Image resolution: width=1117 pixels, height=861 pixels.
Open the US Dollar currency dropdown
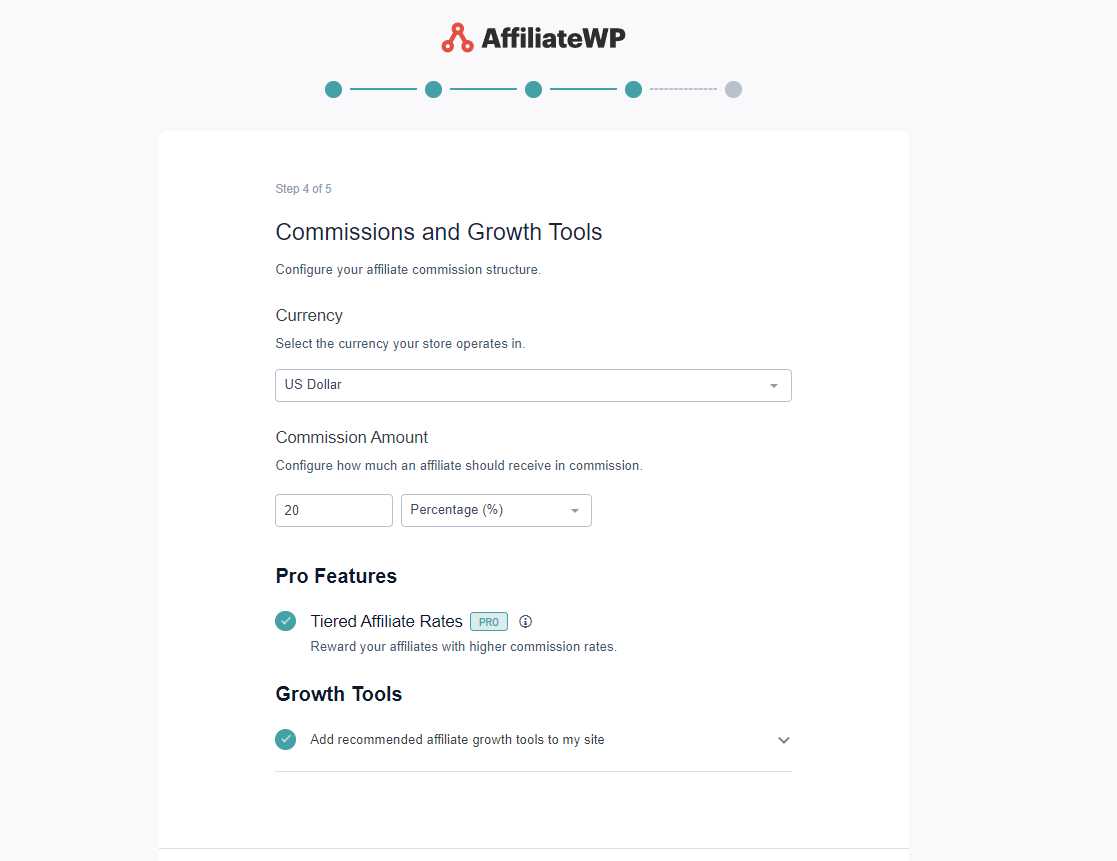[534, 385]
